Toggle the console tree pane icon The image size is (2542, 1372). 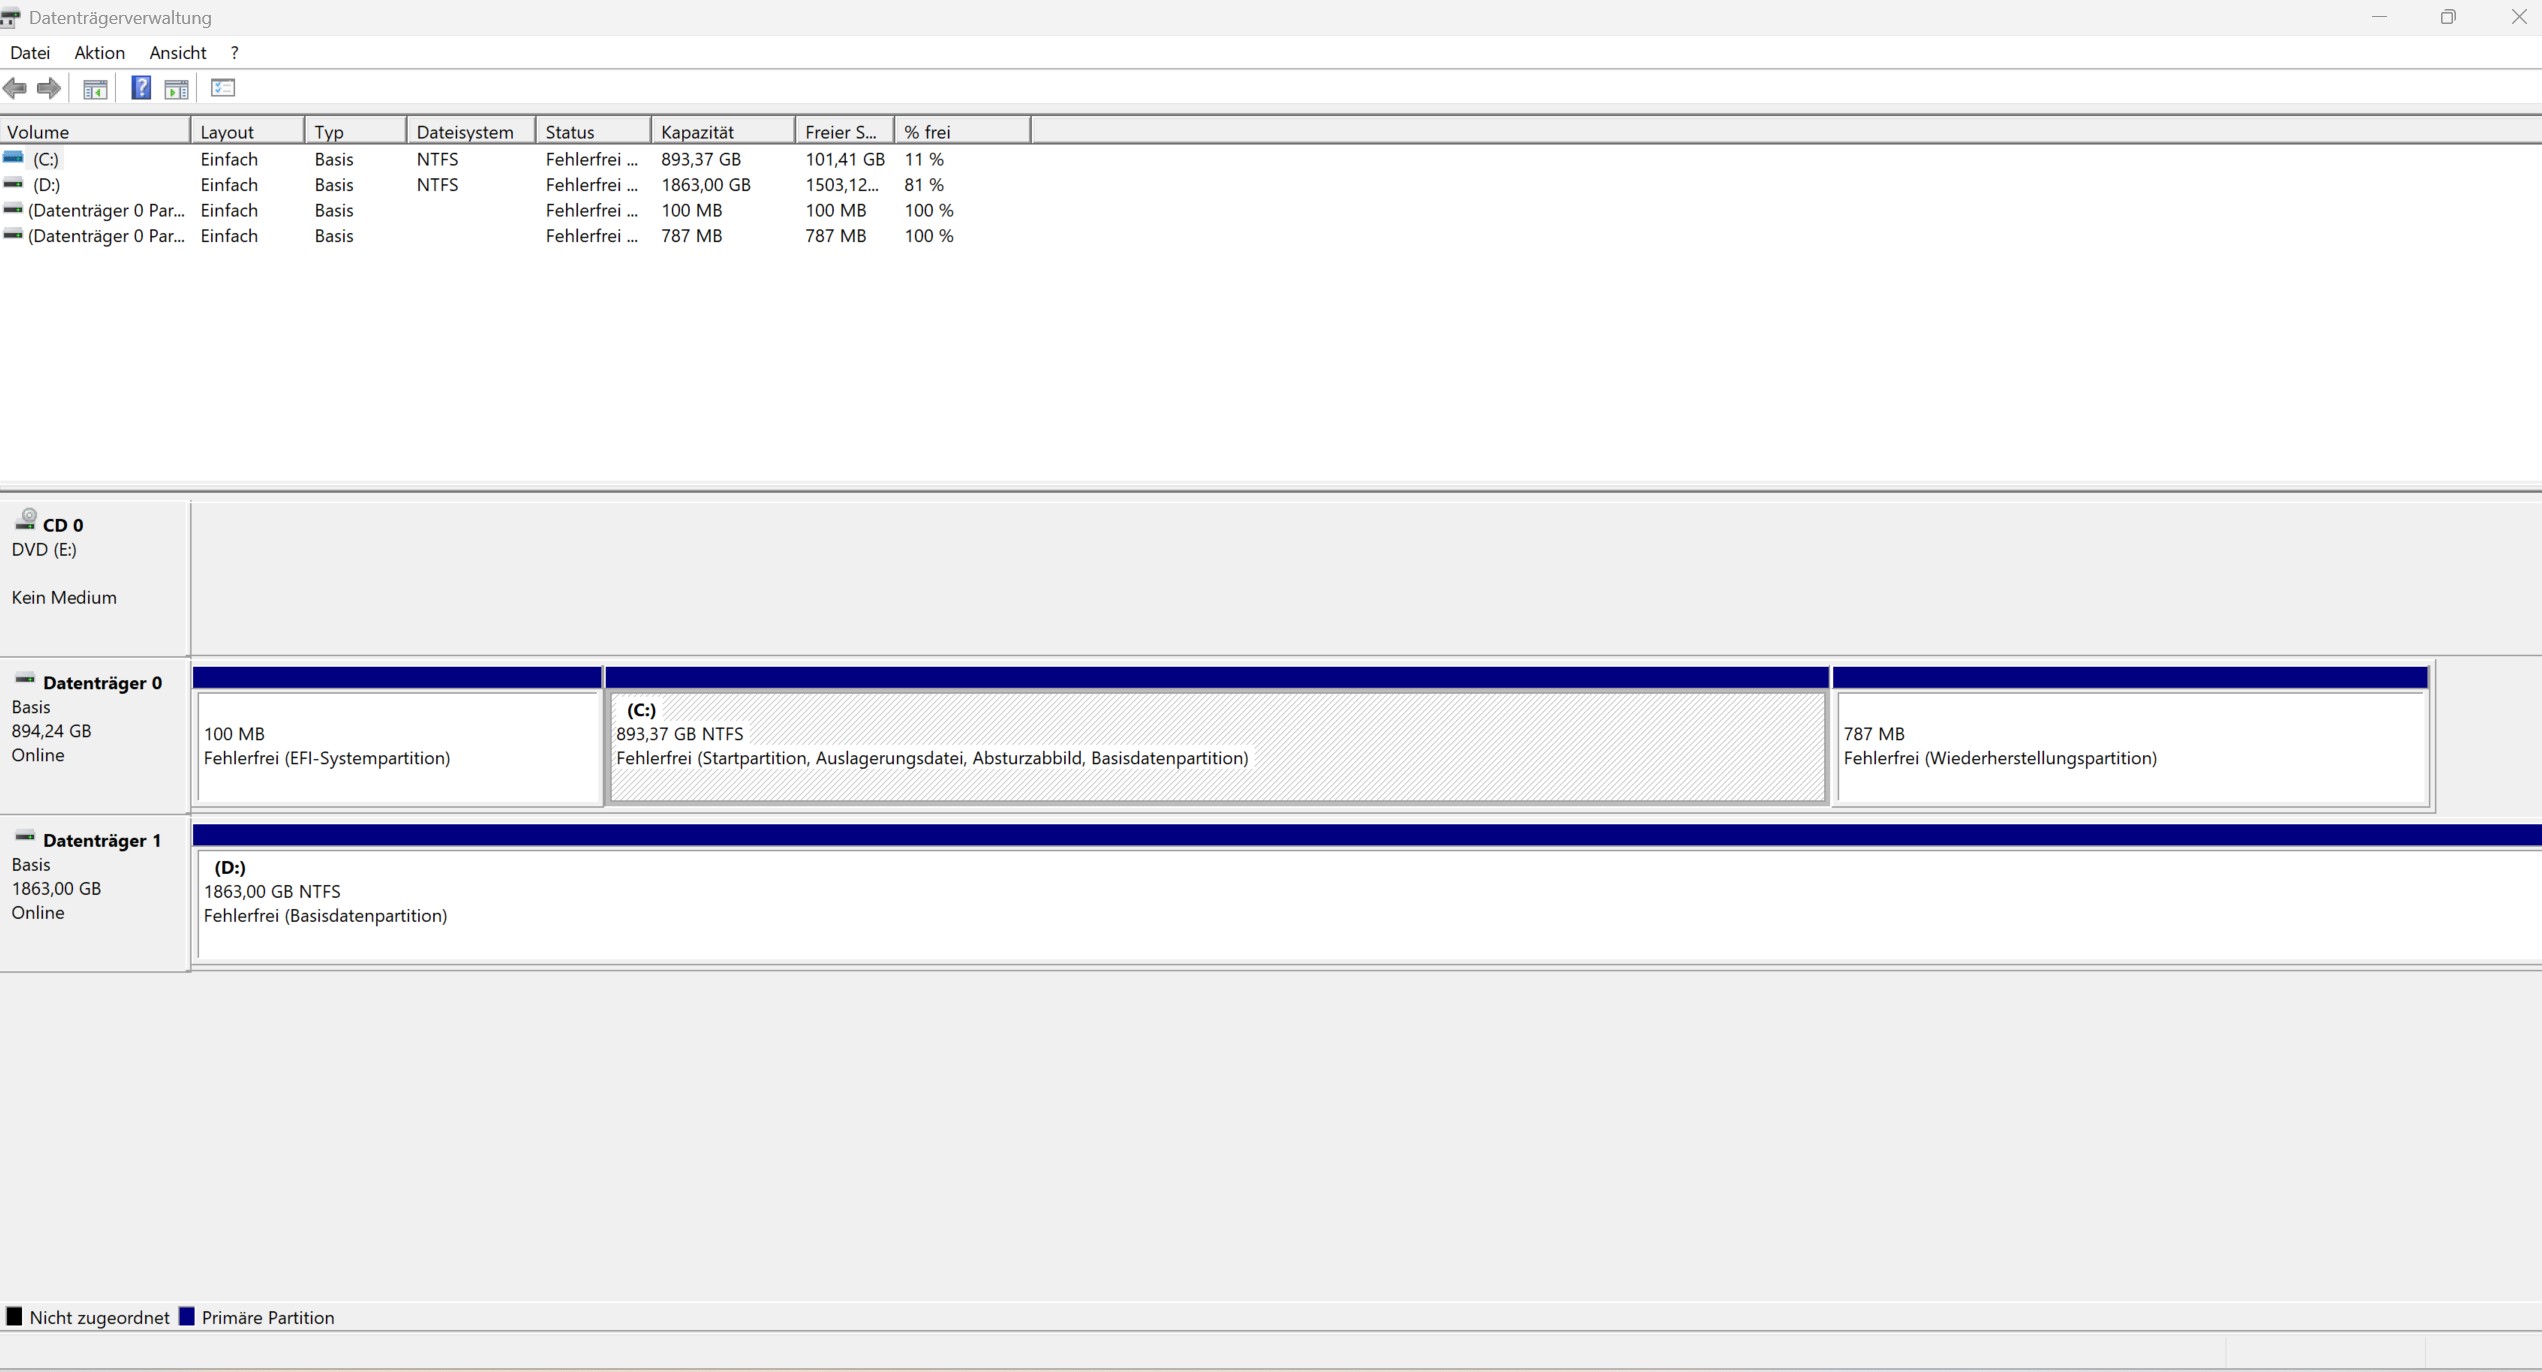coord(95,89)
